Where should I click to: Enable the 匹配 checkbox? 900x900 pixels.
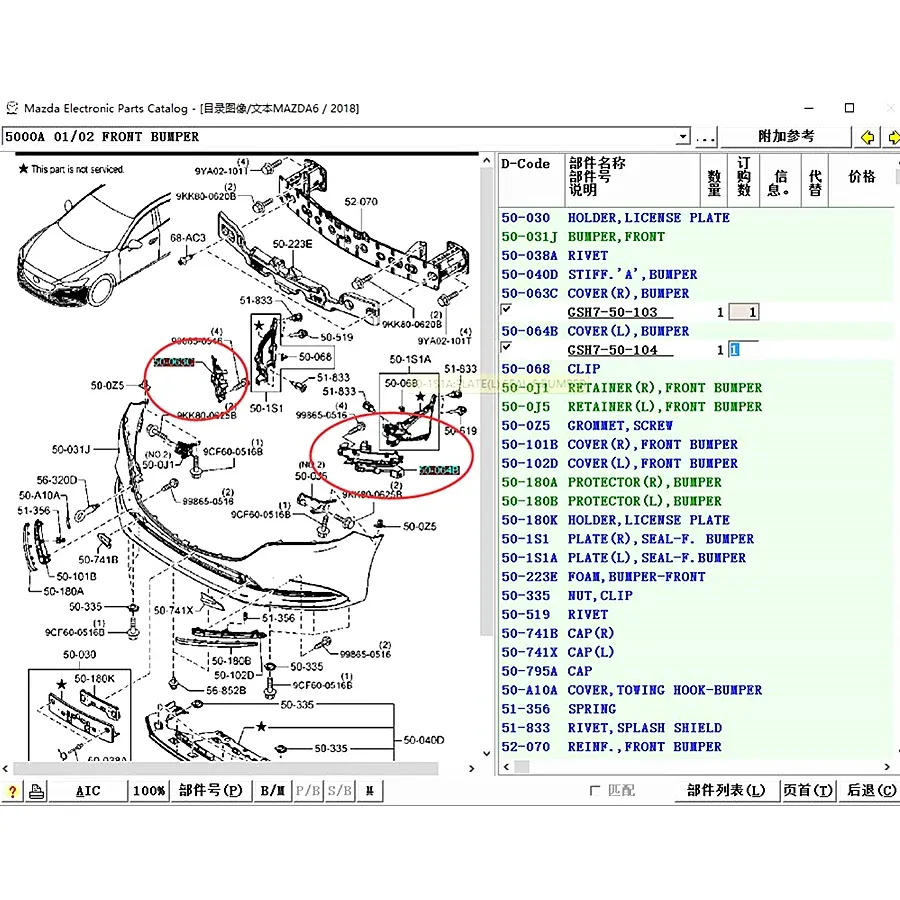pos(596,790)
